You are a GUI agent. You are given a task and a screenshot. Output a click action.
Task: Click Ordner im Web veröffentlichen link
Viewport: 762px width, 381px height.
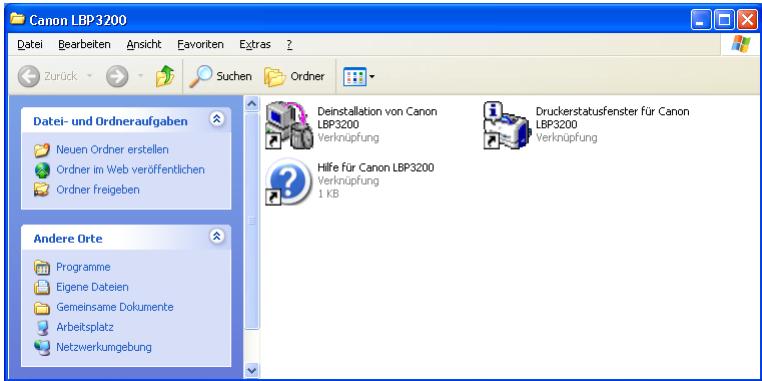(x=130, y=170)
